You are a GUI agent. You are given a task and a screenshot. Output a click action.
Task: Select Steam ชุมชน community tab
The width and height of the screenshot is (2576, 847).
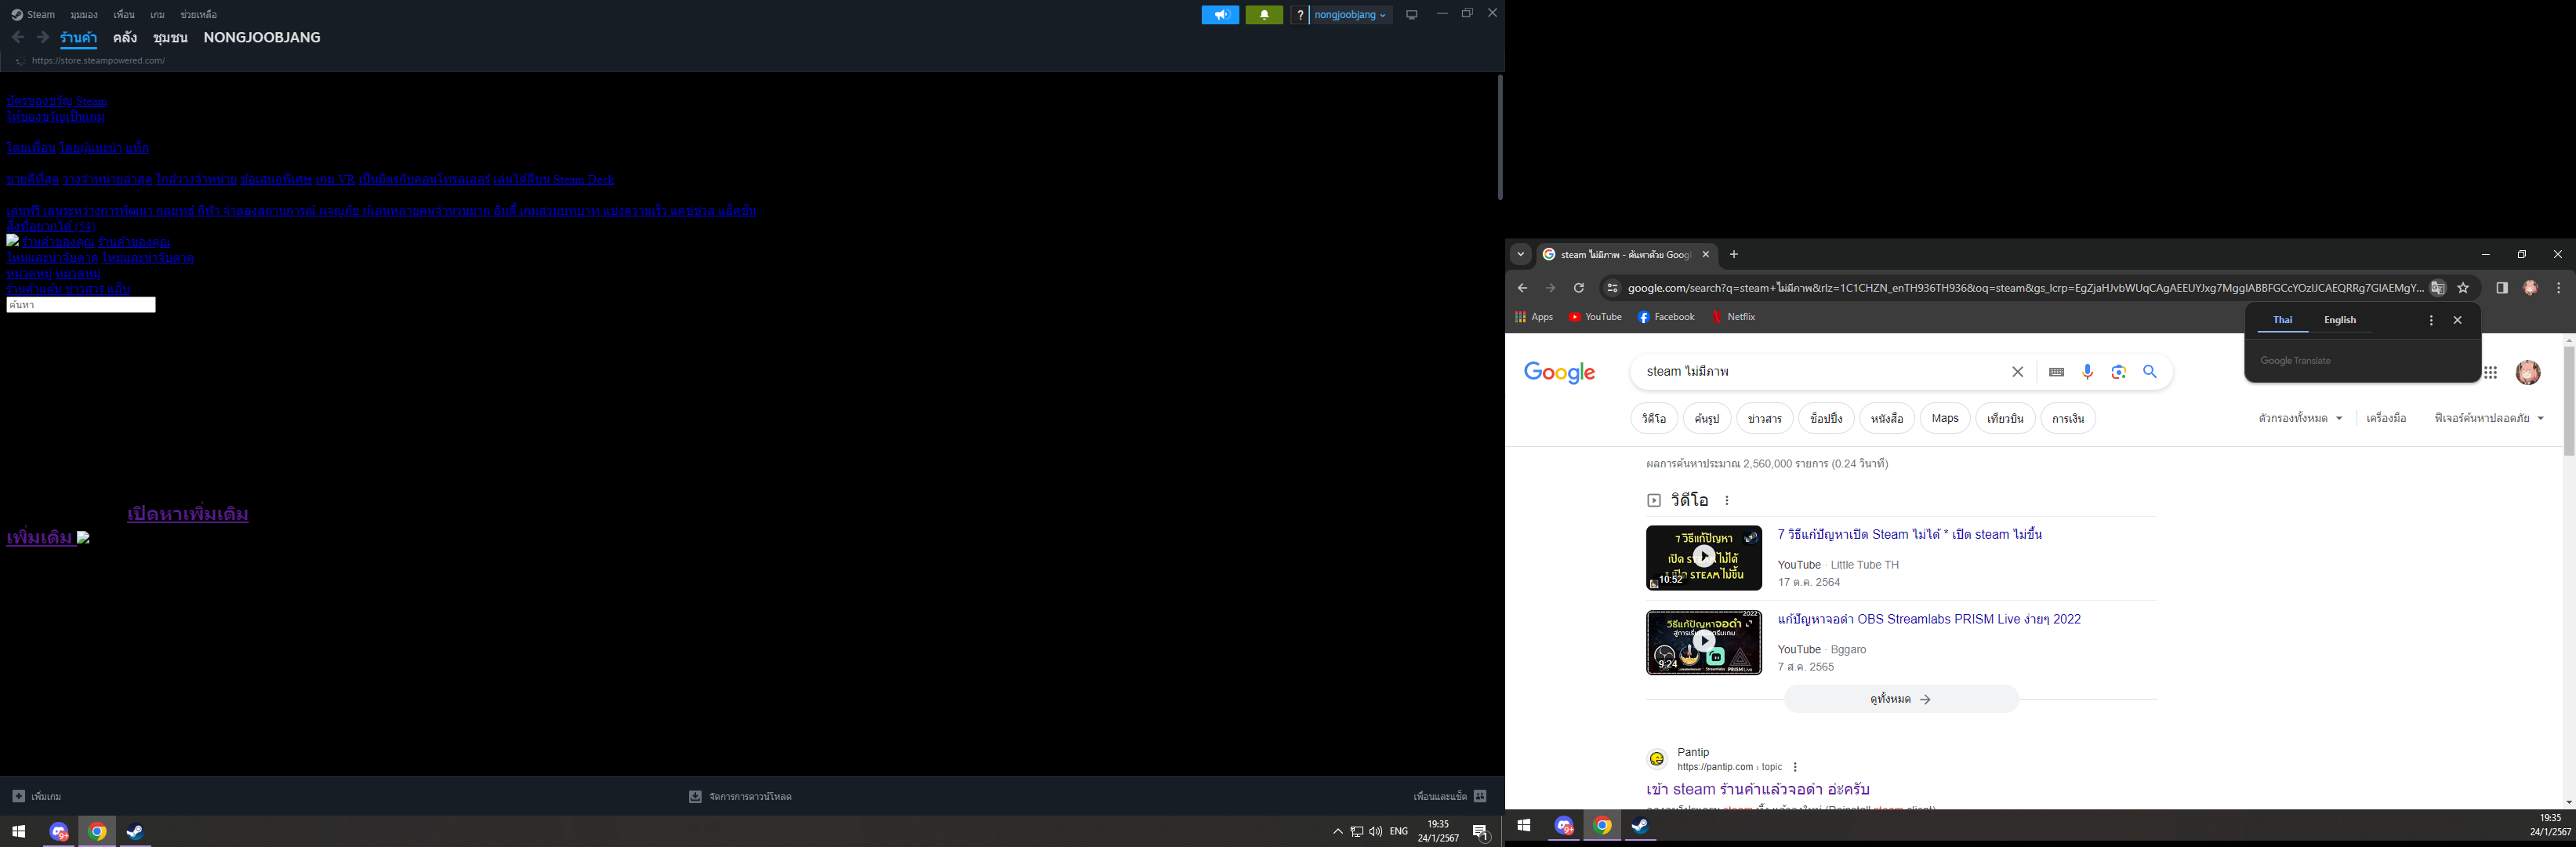[x=170, y=38]
